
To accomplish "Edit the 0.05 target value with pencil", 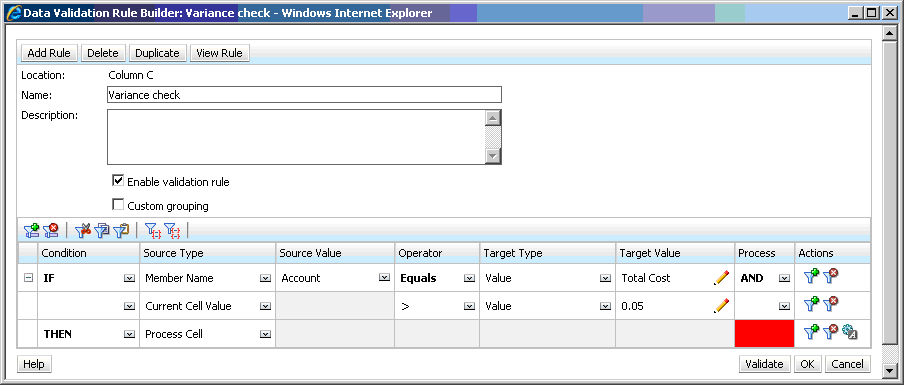I will click(x=721, y=305).
